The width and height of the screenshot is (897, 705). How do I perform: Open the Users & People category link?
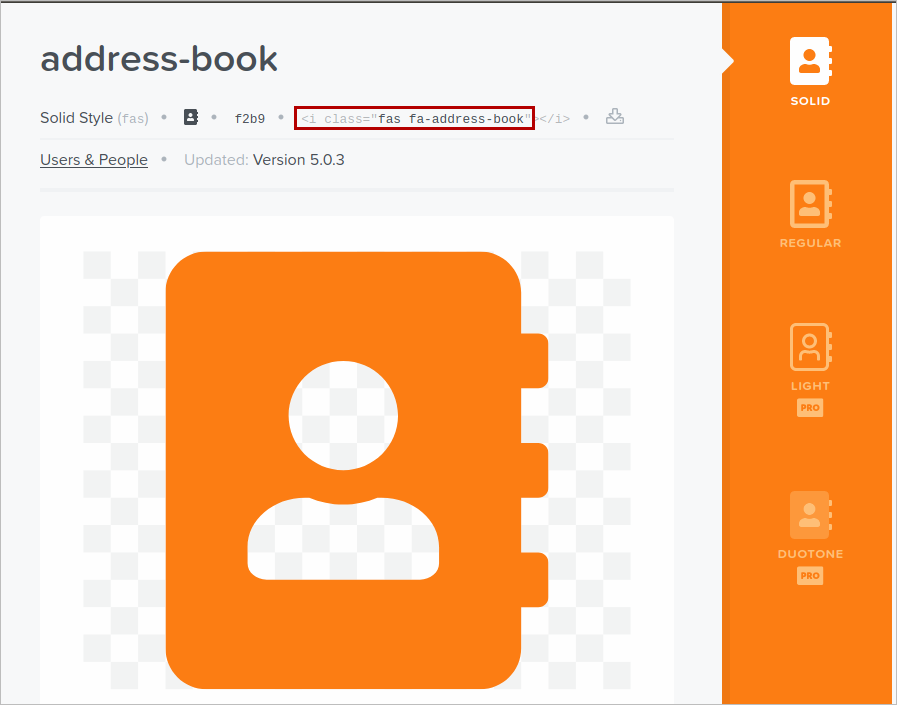coord(94,160)
